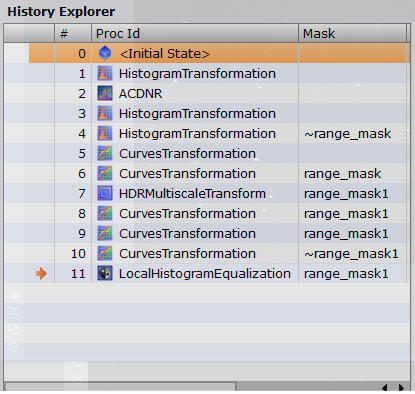Screen dimensions: 415x394
Task: Select the ACDNR history step
Action: (140, 94)
